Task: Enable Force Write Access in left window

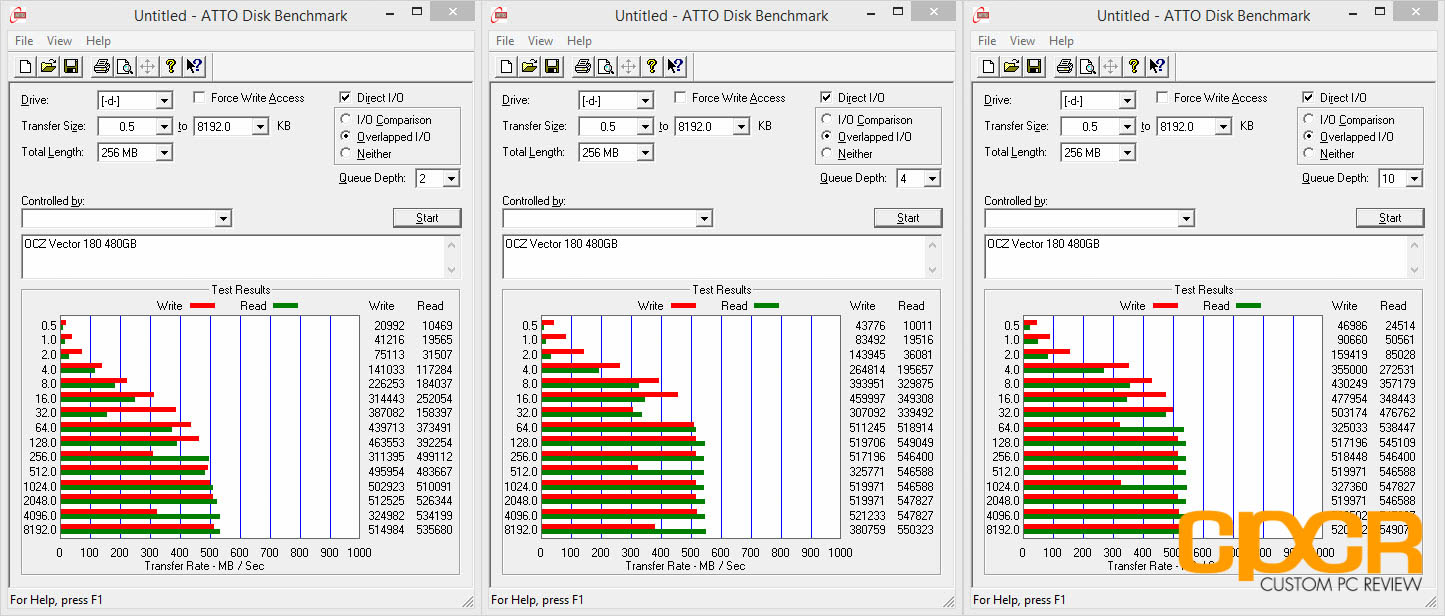Action: 199,98
